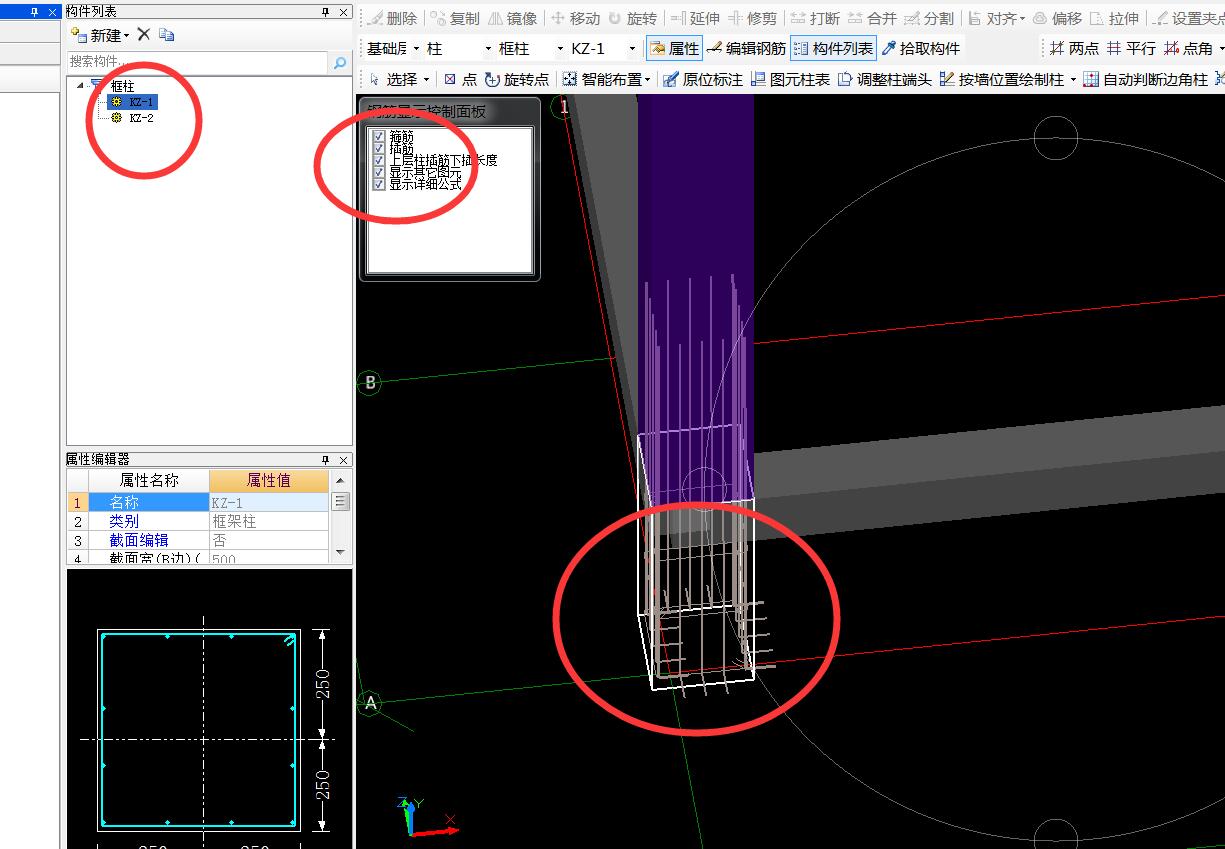This screenshot has height=849, width=1225.
Task: Select the 旋转点 draw tool
Action: pyautogui.click(x=517, y=79)
